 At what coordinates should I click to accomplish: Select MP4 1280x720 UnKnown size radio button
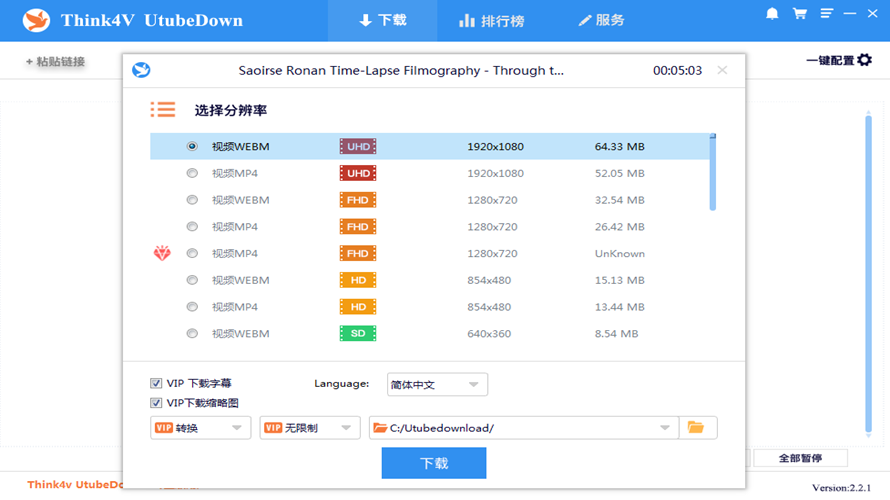coord(192,253)
